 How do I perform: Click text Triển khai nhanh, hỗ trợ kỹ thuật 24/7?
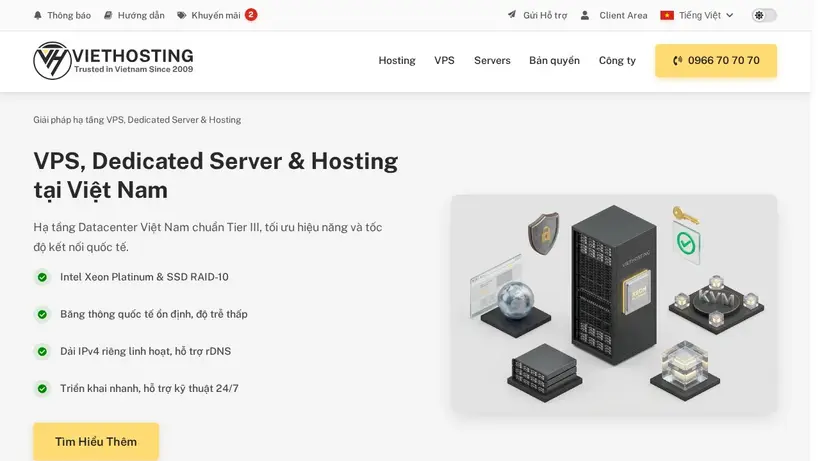[149, 388]
